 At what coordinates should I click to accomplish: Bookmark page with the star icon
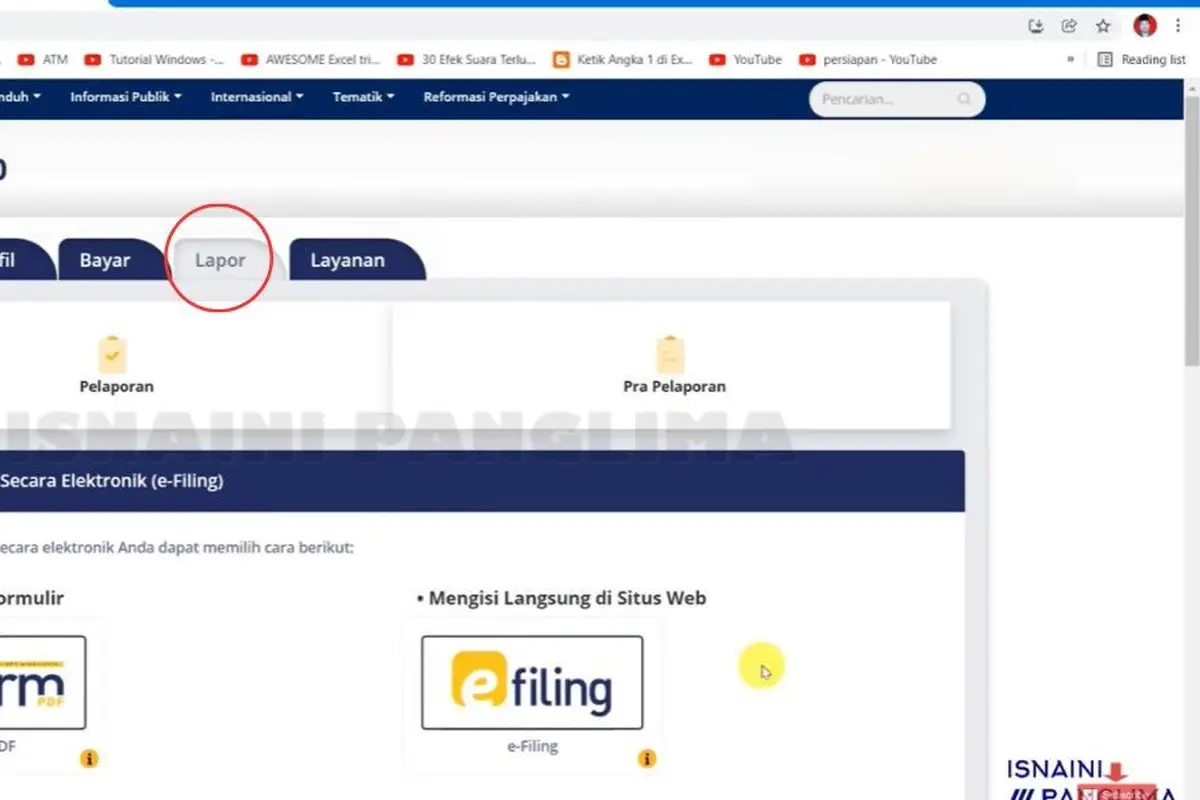tap(1103, 26)
